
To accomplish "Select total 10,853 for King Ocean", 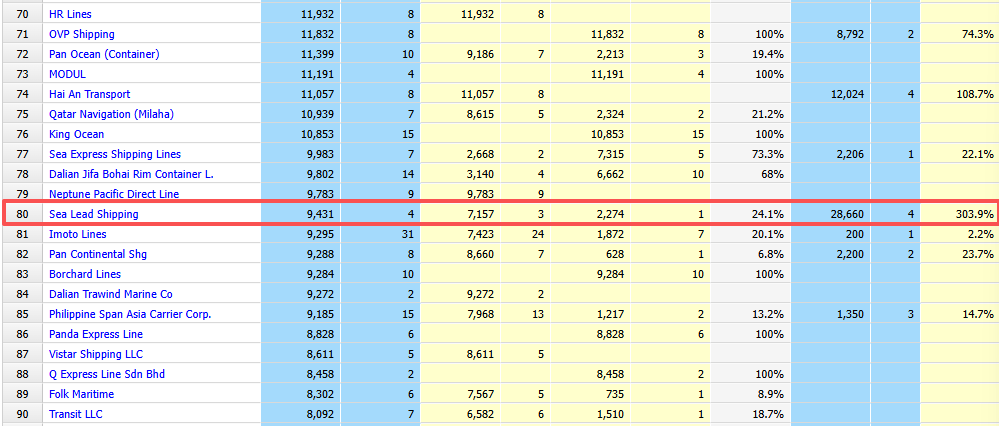I will 317,134.
